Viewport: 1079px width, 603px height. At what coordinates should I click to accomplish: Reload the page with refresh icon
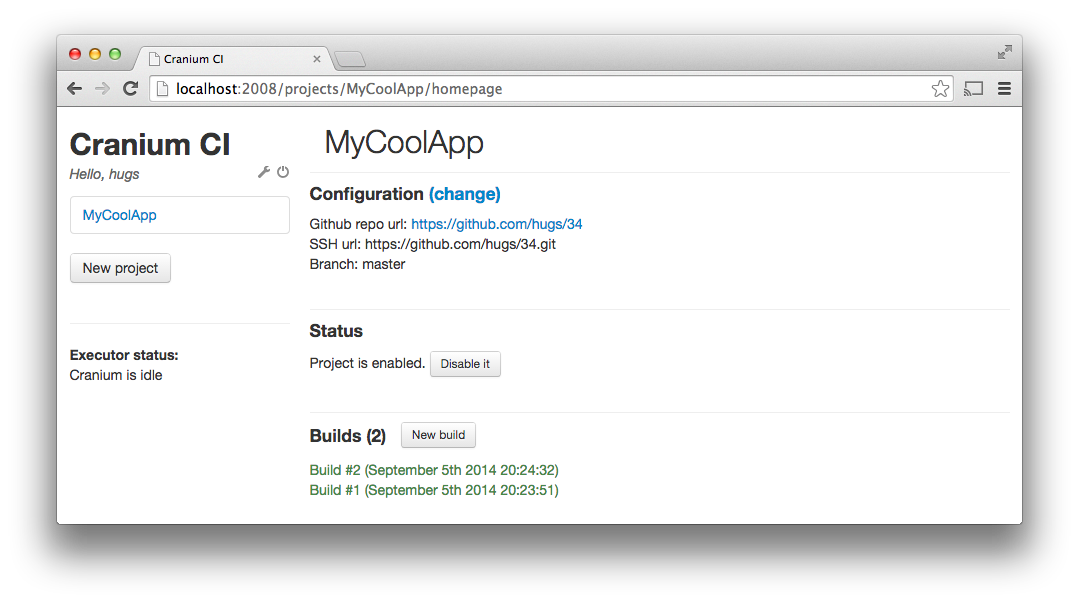pos(130,89)
